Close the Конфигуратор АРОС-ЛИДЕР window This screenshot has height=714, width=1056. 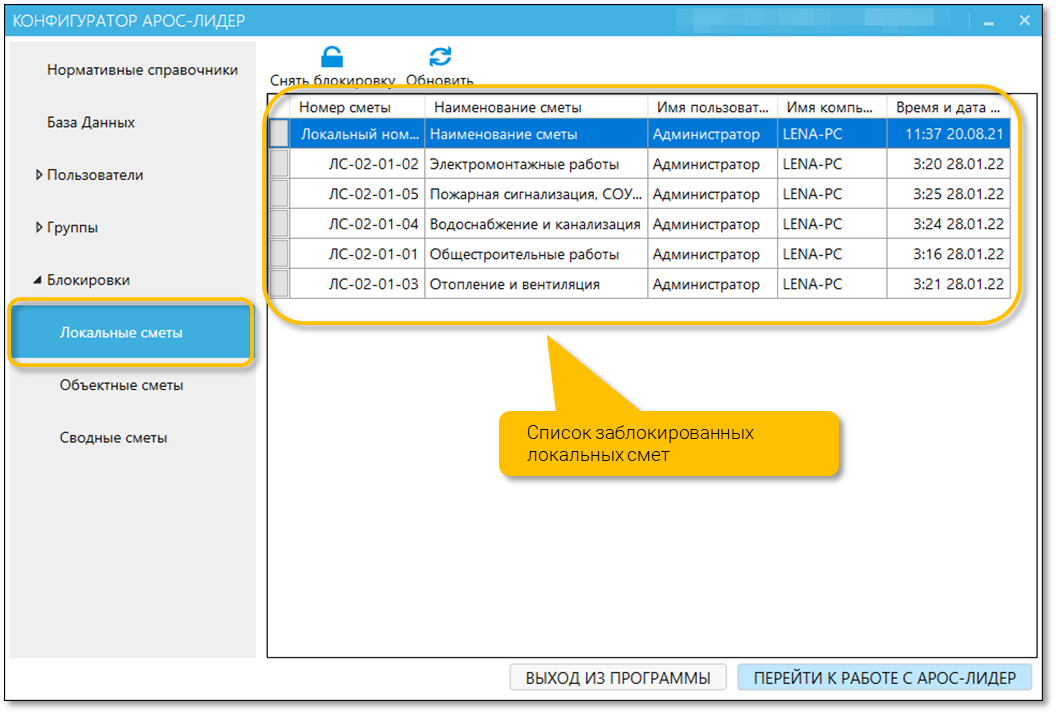point(1024,20)
